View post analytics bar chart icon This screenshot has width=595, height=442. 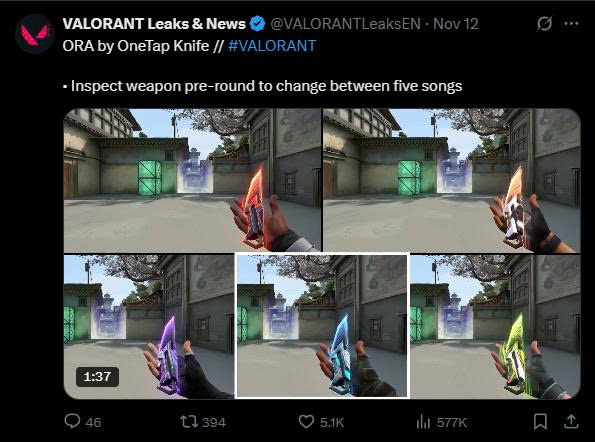(423, 422)
